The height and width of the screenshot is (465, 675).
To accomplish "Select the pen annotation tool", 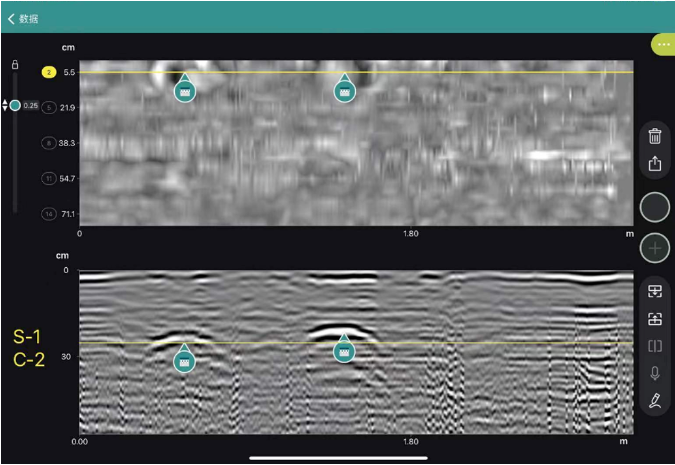I will click(655, 401).
